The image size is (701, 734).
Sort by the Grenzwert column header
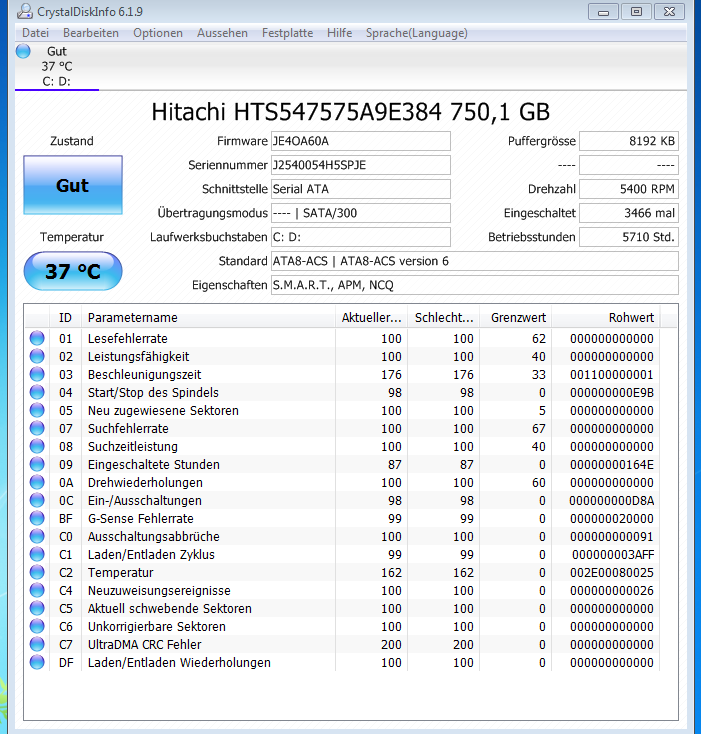pyautogui.click(x=516, y=317)
